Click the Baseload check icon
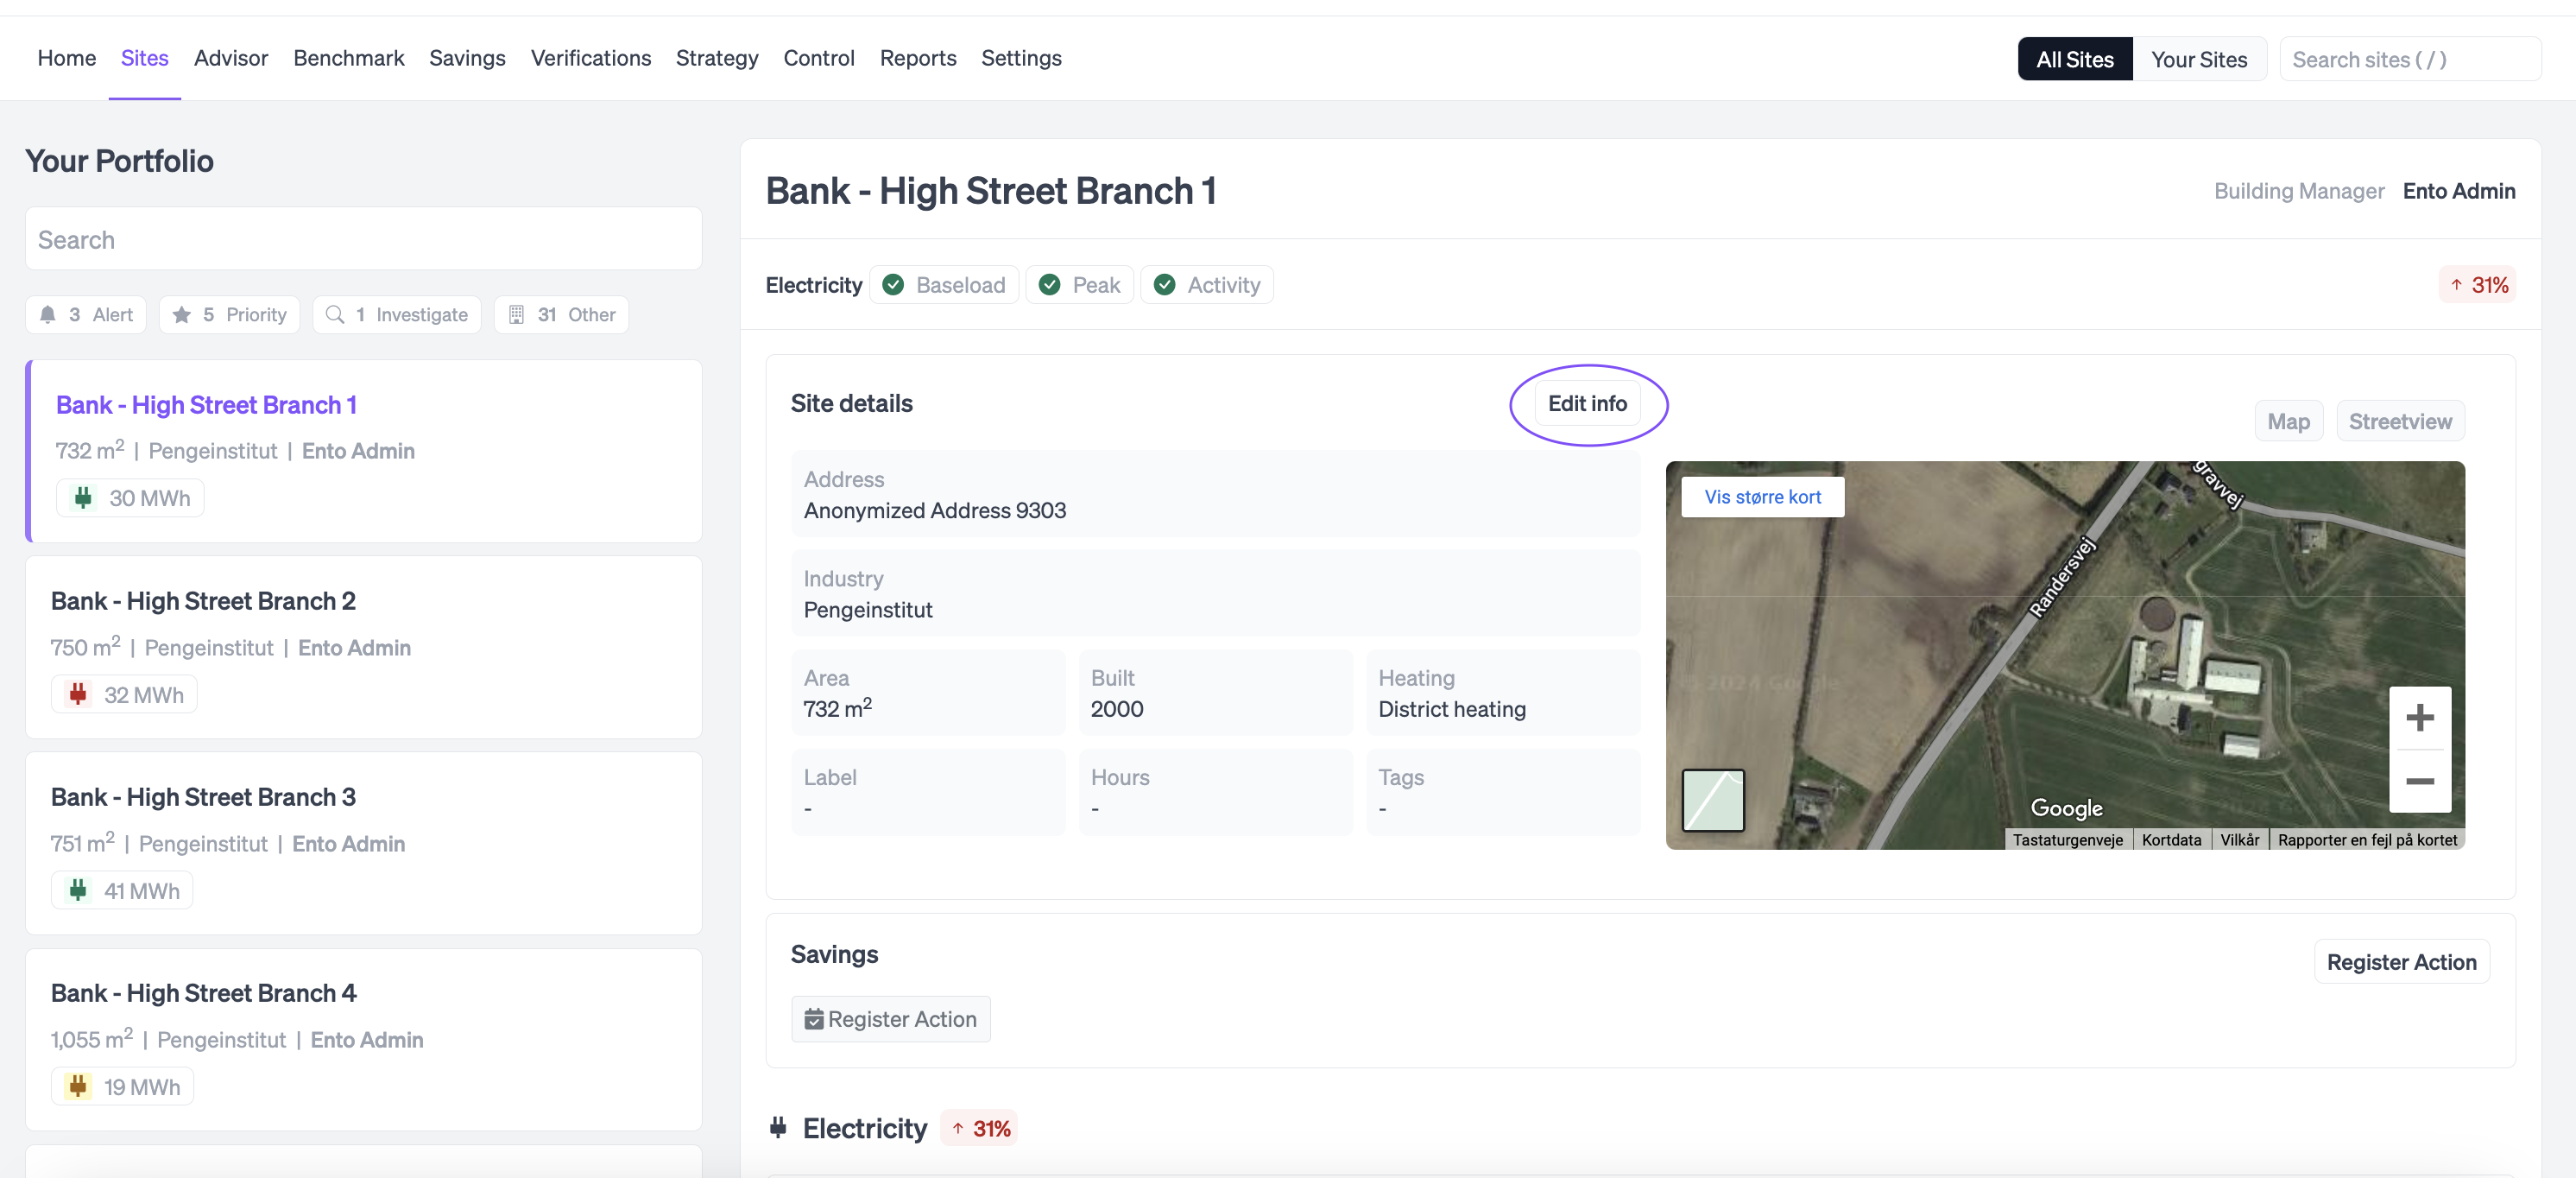Screen dimensions: 2576x1178 (x=893, y=285)
